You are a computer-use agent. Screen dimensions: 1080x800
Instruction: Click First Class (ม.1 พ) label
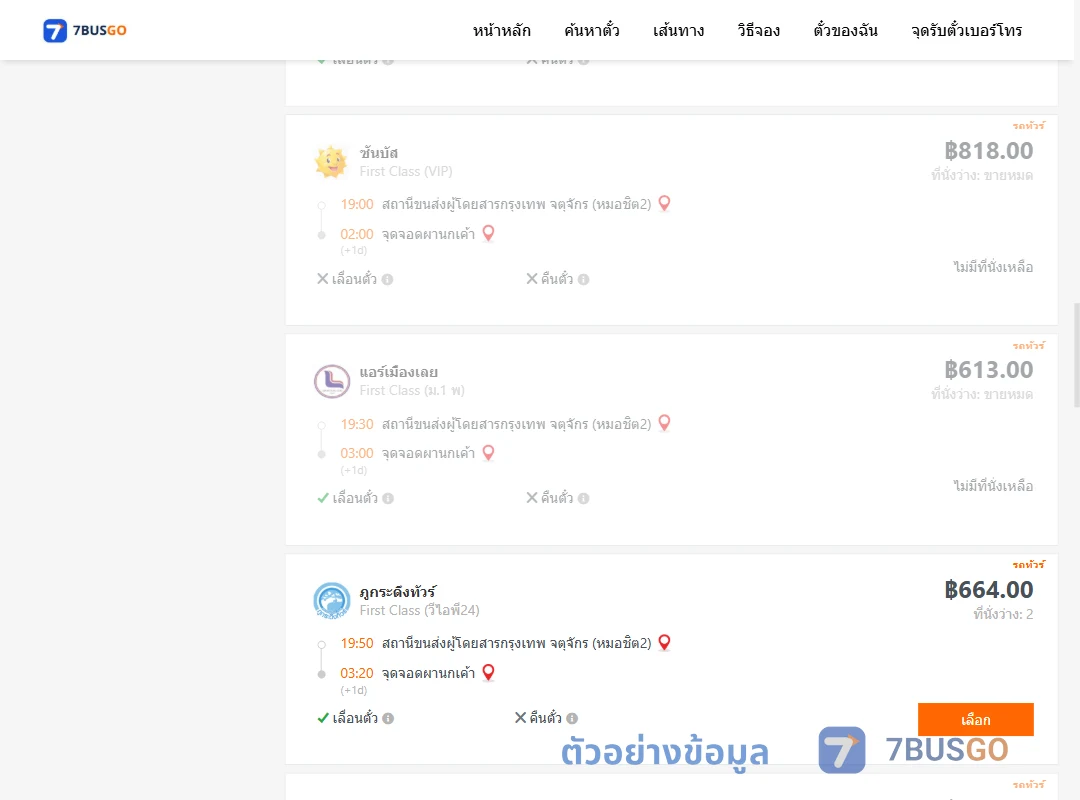coord(412,390)
